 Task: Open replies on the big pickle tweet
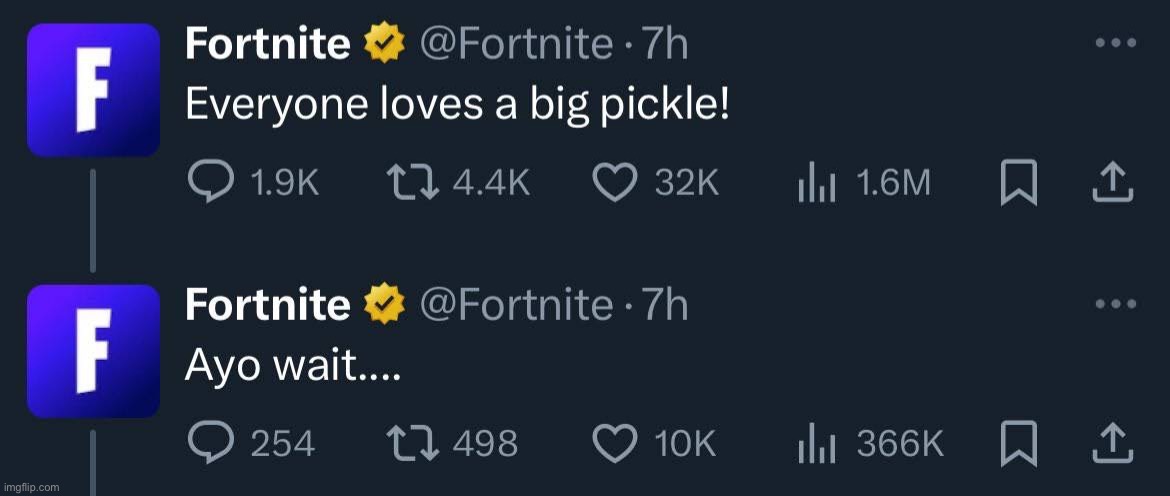pos(254,183)
